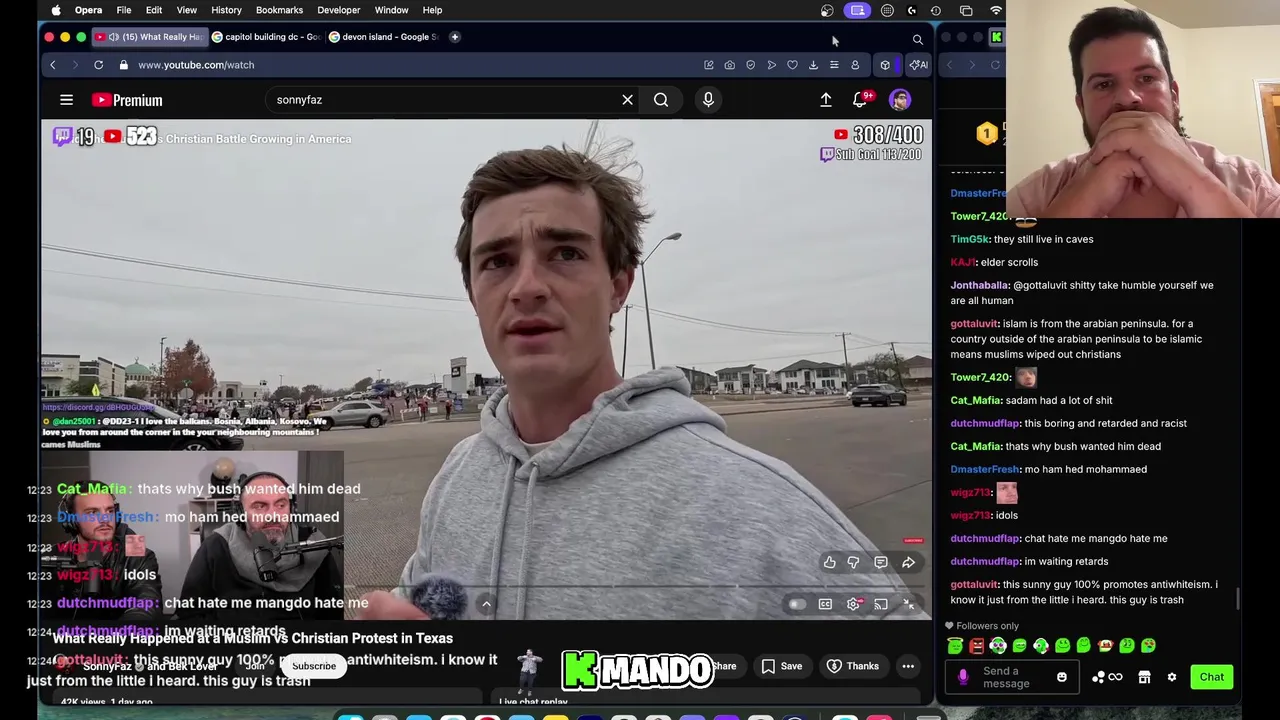Open the macOS Wi-Fi status icon
Viewport: 1280px width, 720px height.
995,10
